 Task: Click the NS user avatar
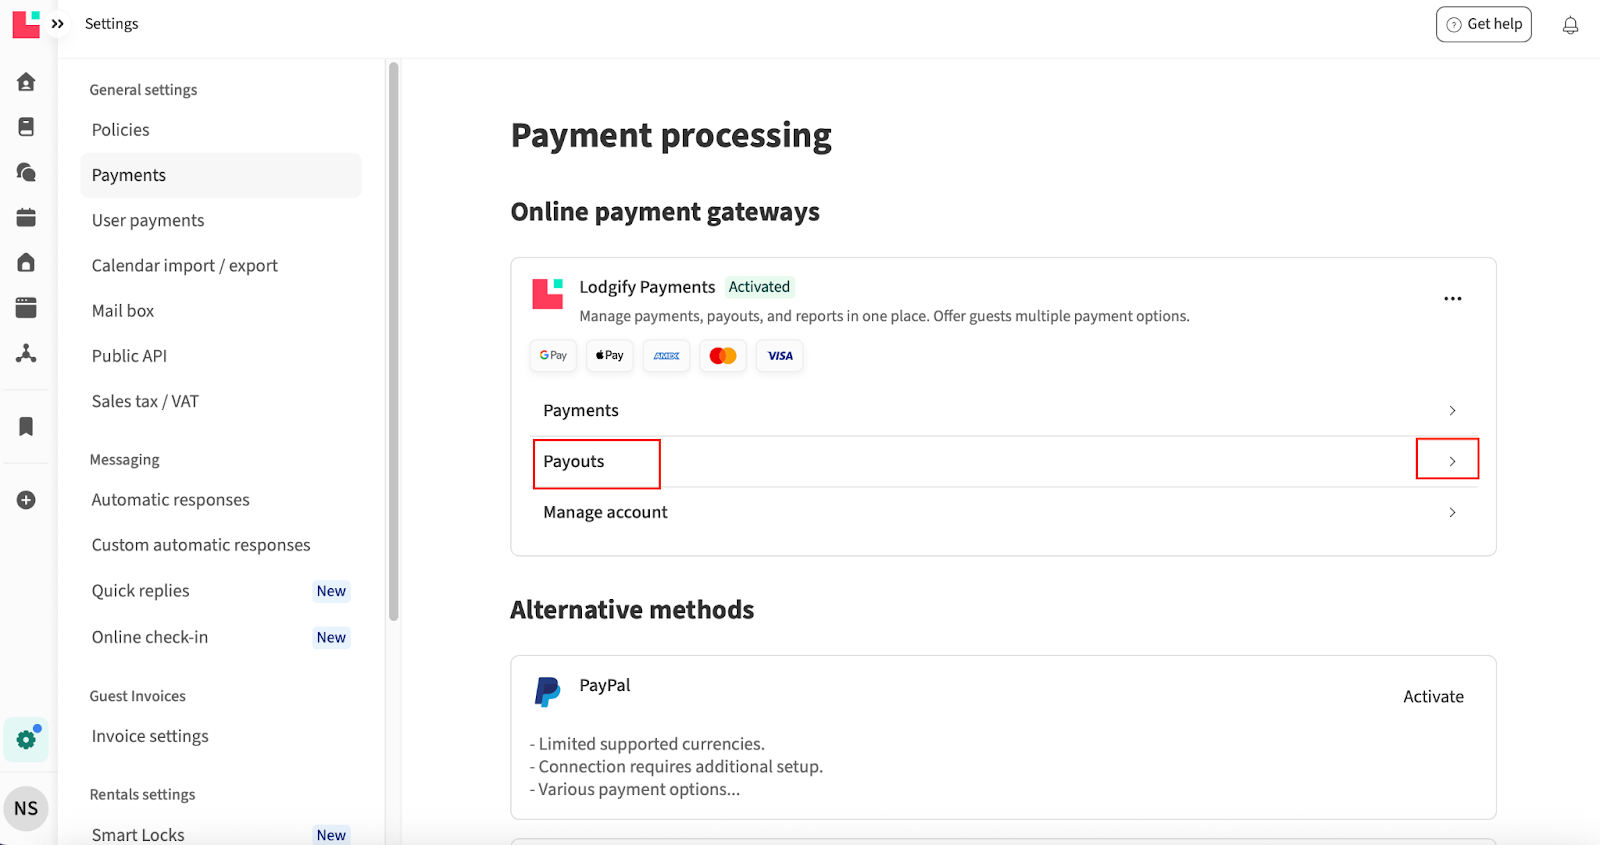click(26, 808)
